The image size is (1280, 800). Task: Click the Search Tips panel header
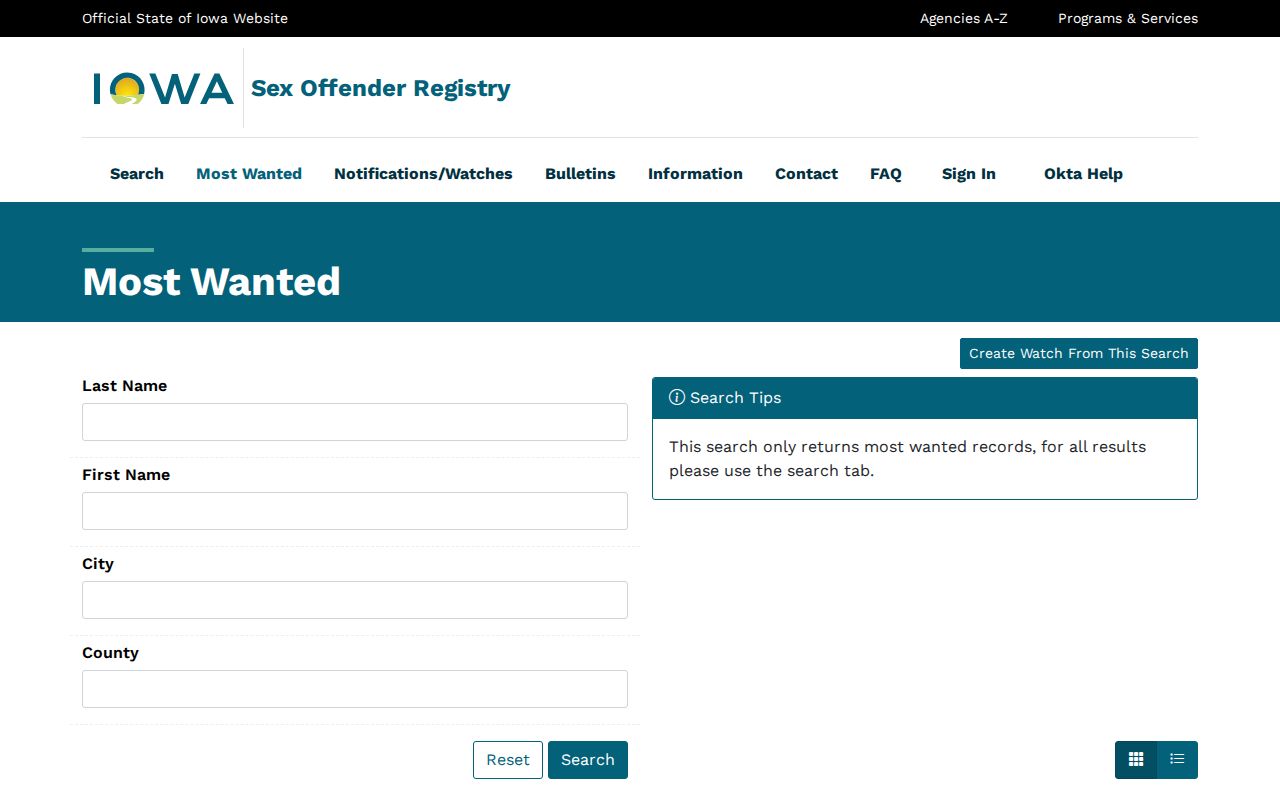(x=925, y=398)
